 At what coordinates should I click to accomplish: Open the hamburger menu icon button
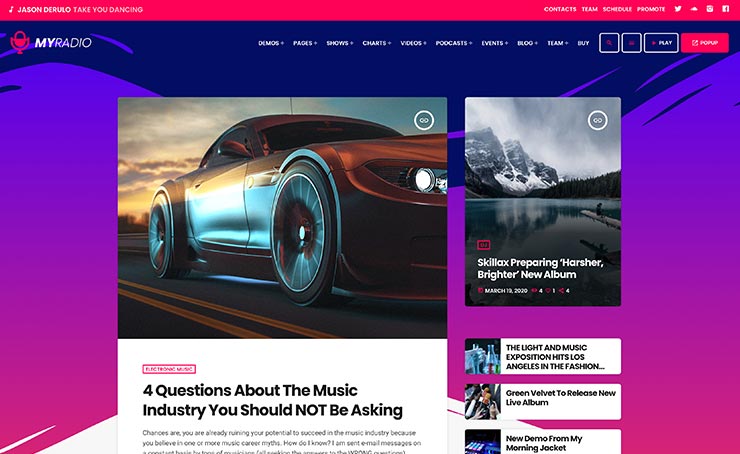point(631,43)
